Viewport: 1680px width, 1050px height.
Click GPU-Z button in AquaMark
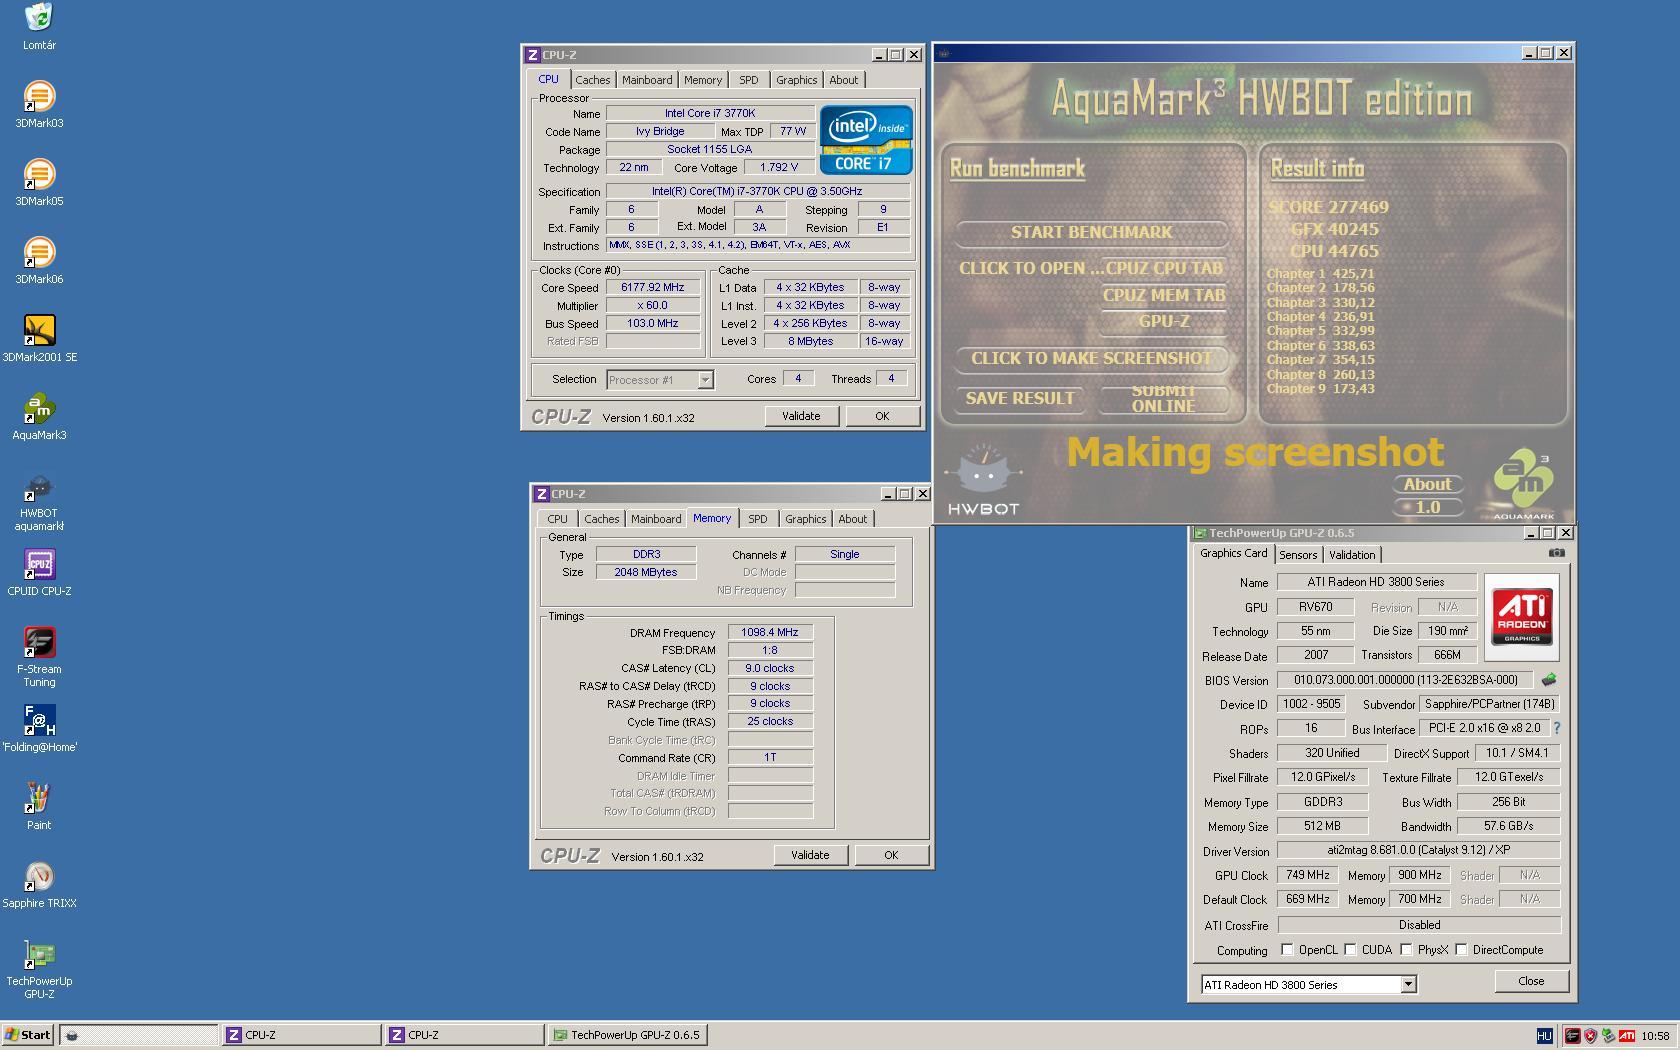1164,322
